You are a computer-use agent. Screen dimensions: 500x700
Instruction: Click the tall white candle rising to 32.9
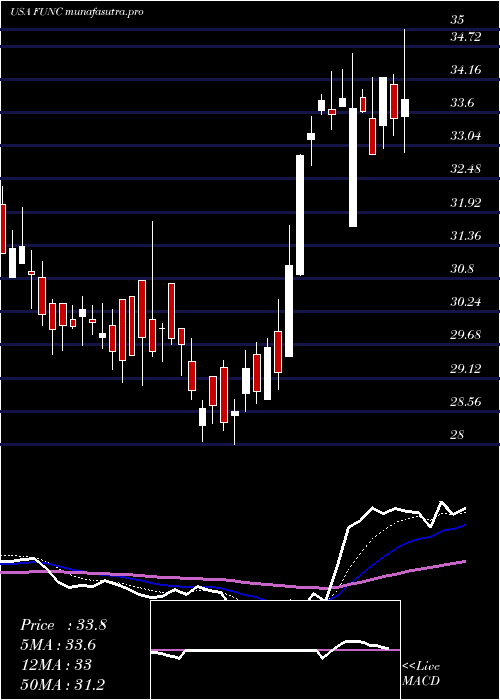[300, 215]
